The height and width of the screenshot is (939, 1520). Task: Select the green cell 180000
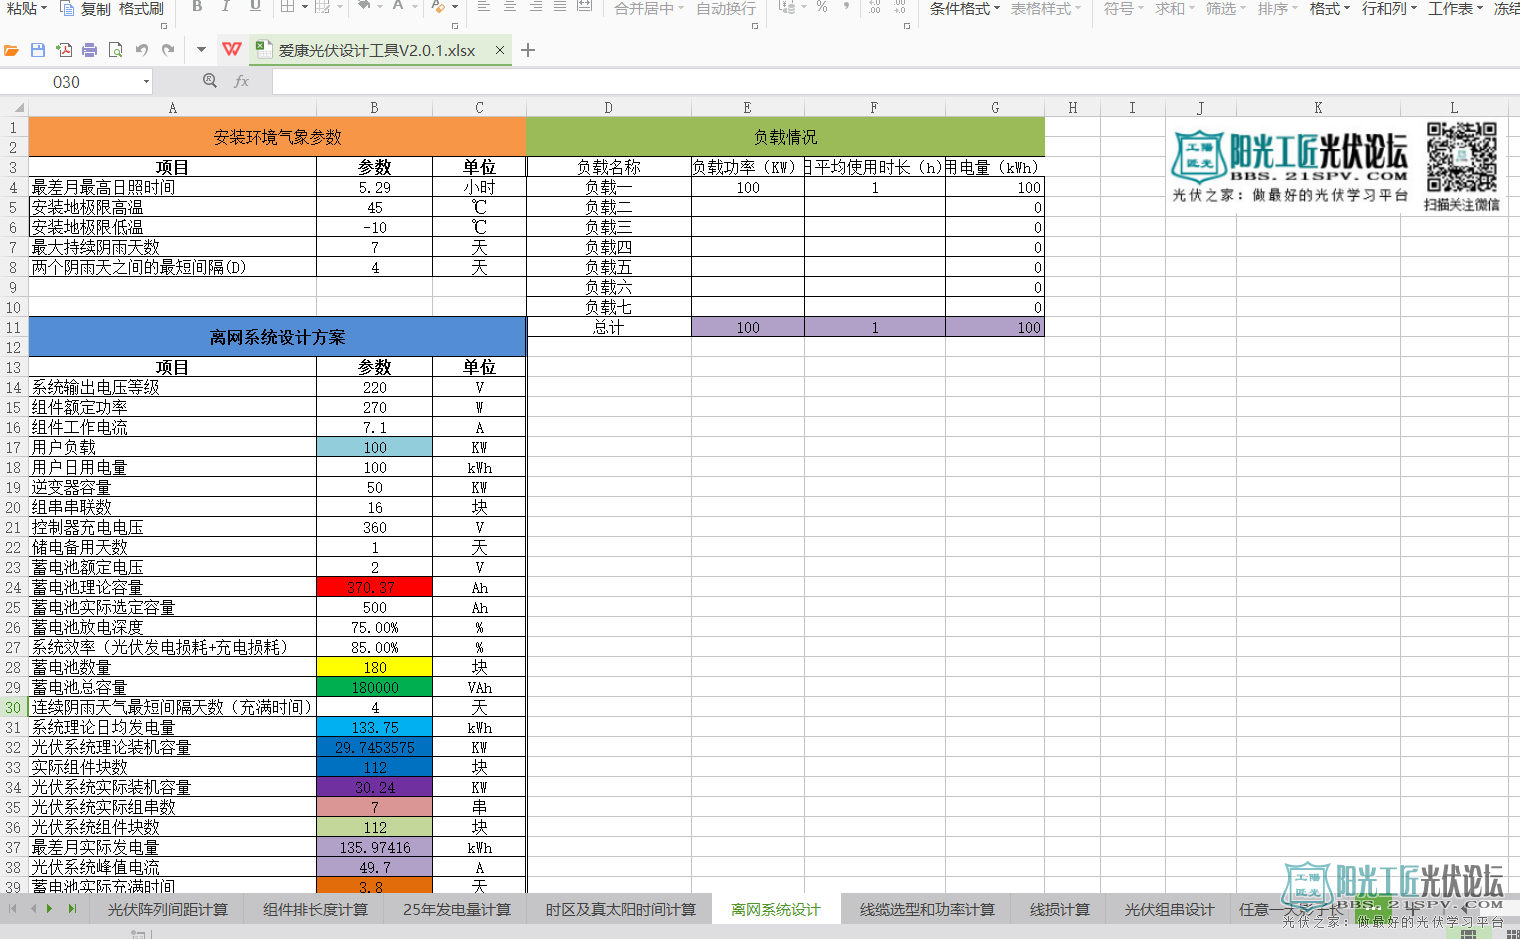tap(374, 687)
